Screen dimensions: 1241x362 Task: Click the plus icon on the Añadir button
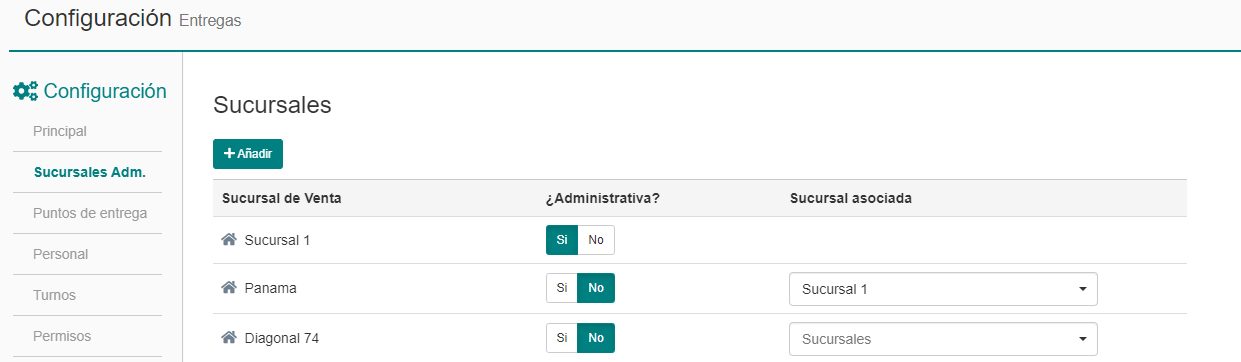coord(229,154)
